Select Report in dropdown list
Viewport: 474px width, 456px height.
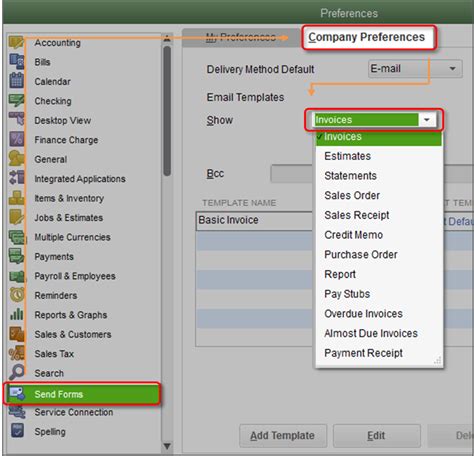click(379, 274)
